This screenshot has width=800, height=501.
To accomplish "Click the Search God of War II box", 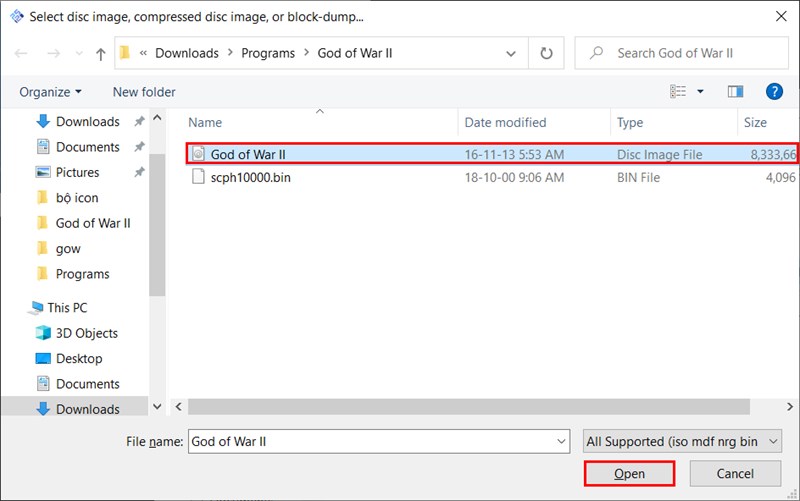I will tap(682, 53).
